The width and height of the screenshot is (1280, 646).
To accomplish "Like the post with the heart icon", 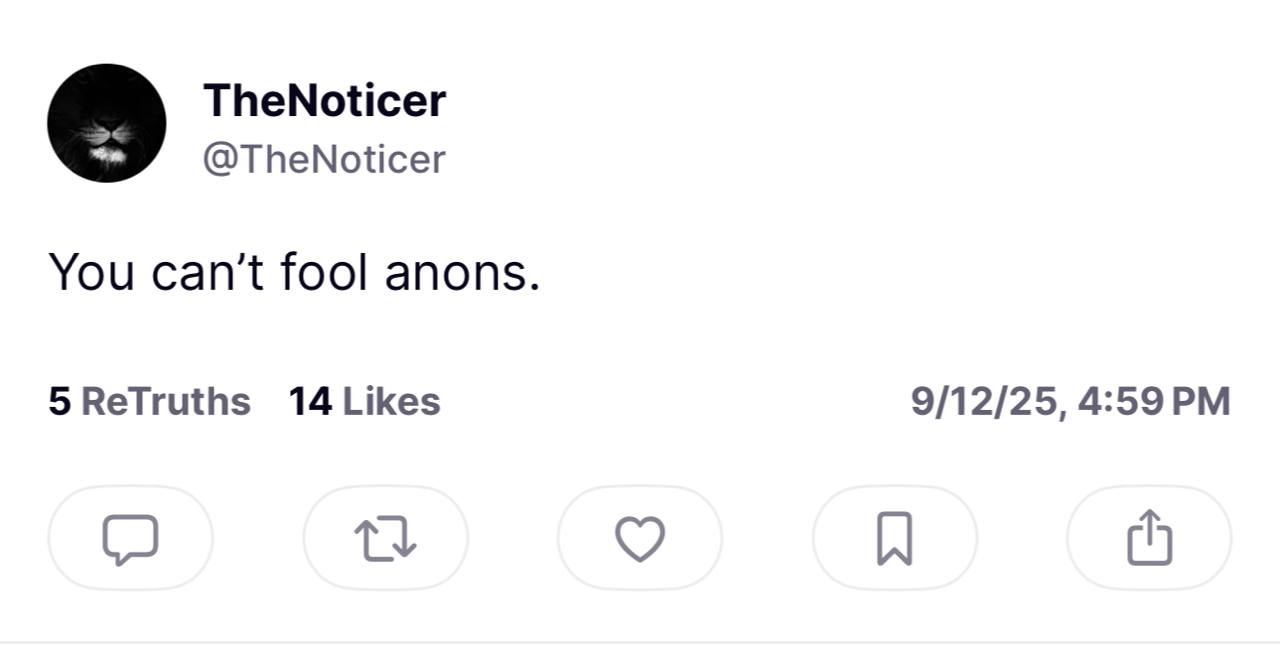I will point(640,538).
